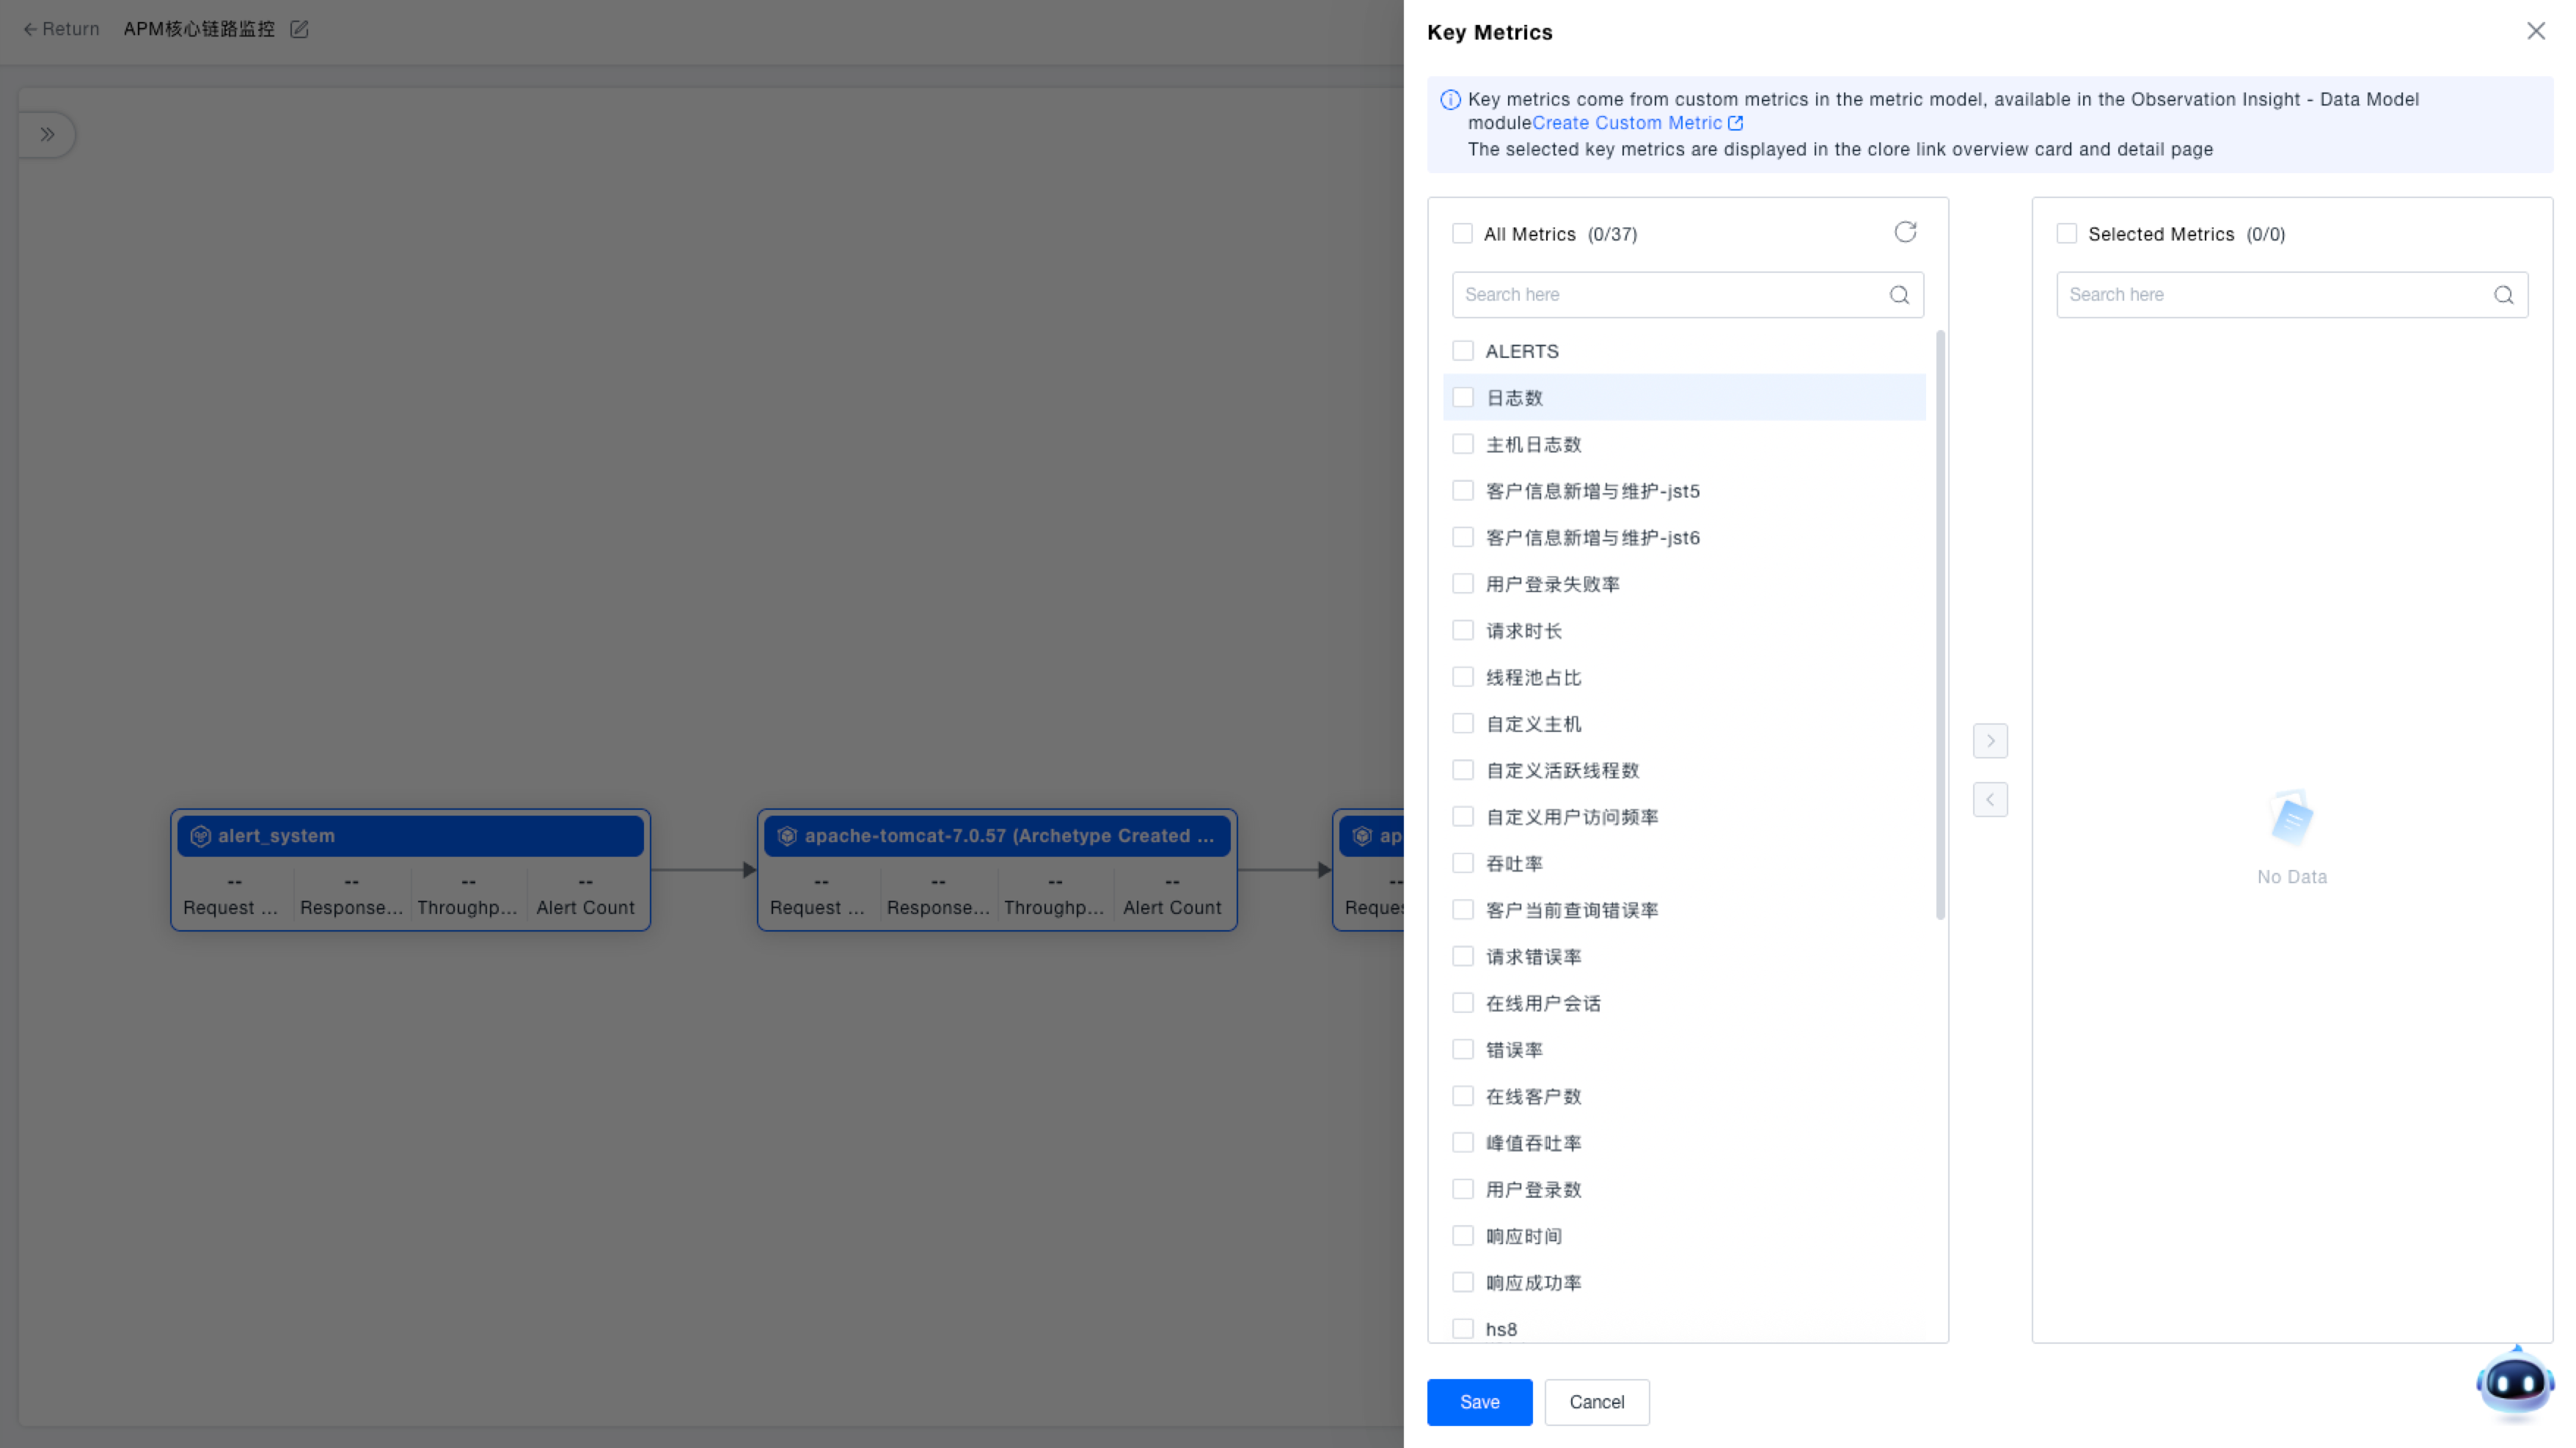The width and height of the screenshot is (2576, 1448).
Task: Select all via All Metrics checkbox
Action: [1462, 234]
